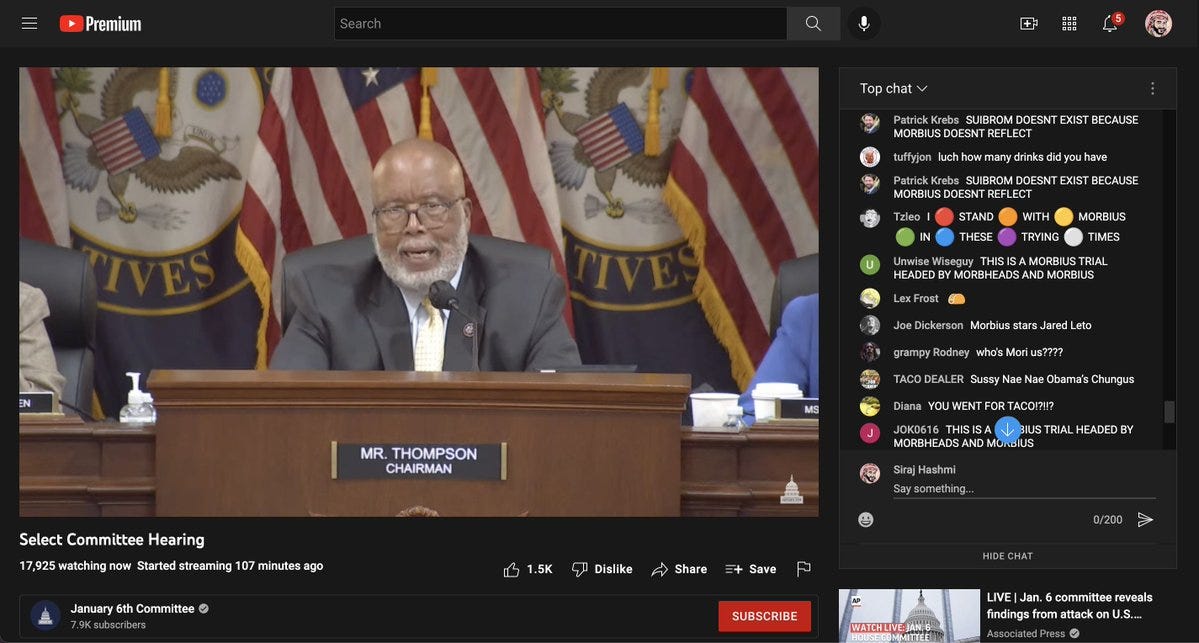Viewport: 1199px width, 643px height.
Task: Click Save to playlist
Action: pyautogui.click(x=751, y=569)
